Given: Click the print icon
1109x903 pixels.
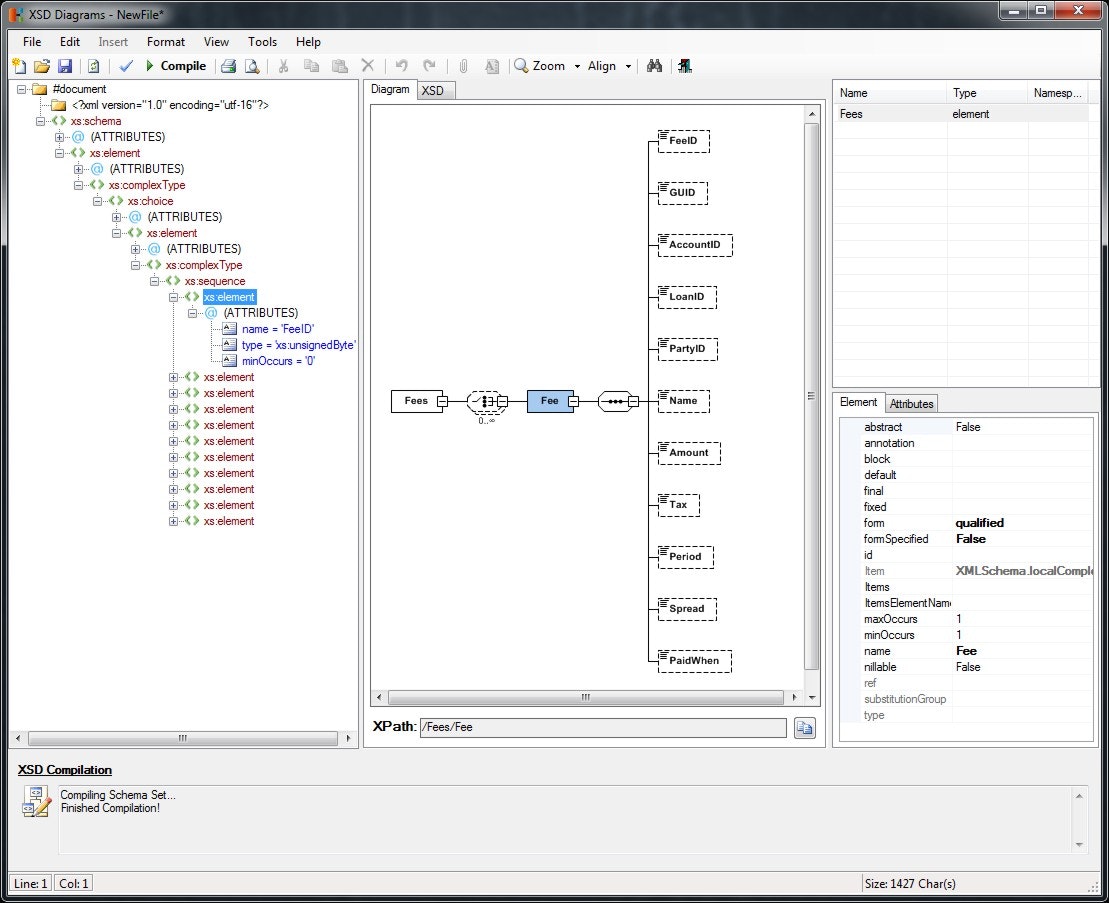Looking at the screenshot, I should 229,65.
